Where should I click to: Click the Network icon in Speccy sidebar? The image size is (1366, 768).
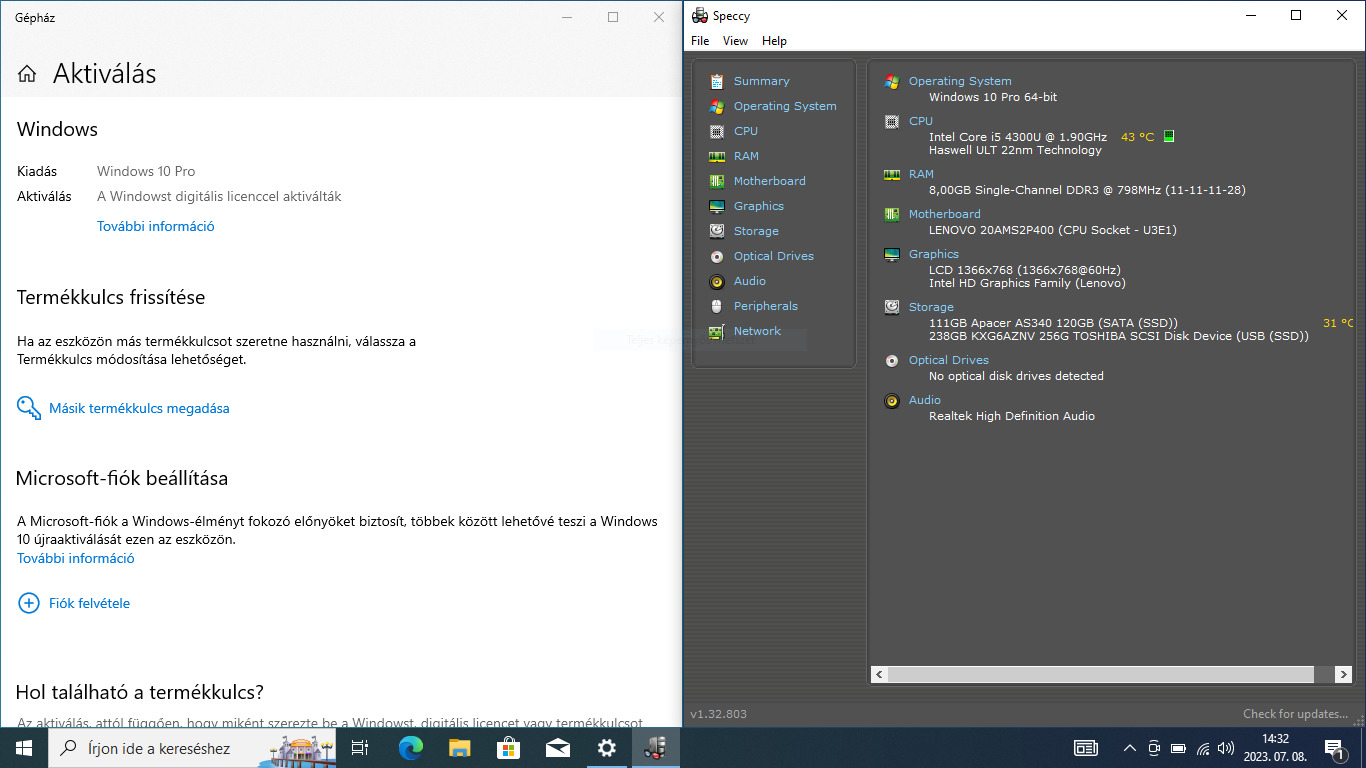[716, 331]
